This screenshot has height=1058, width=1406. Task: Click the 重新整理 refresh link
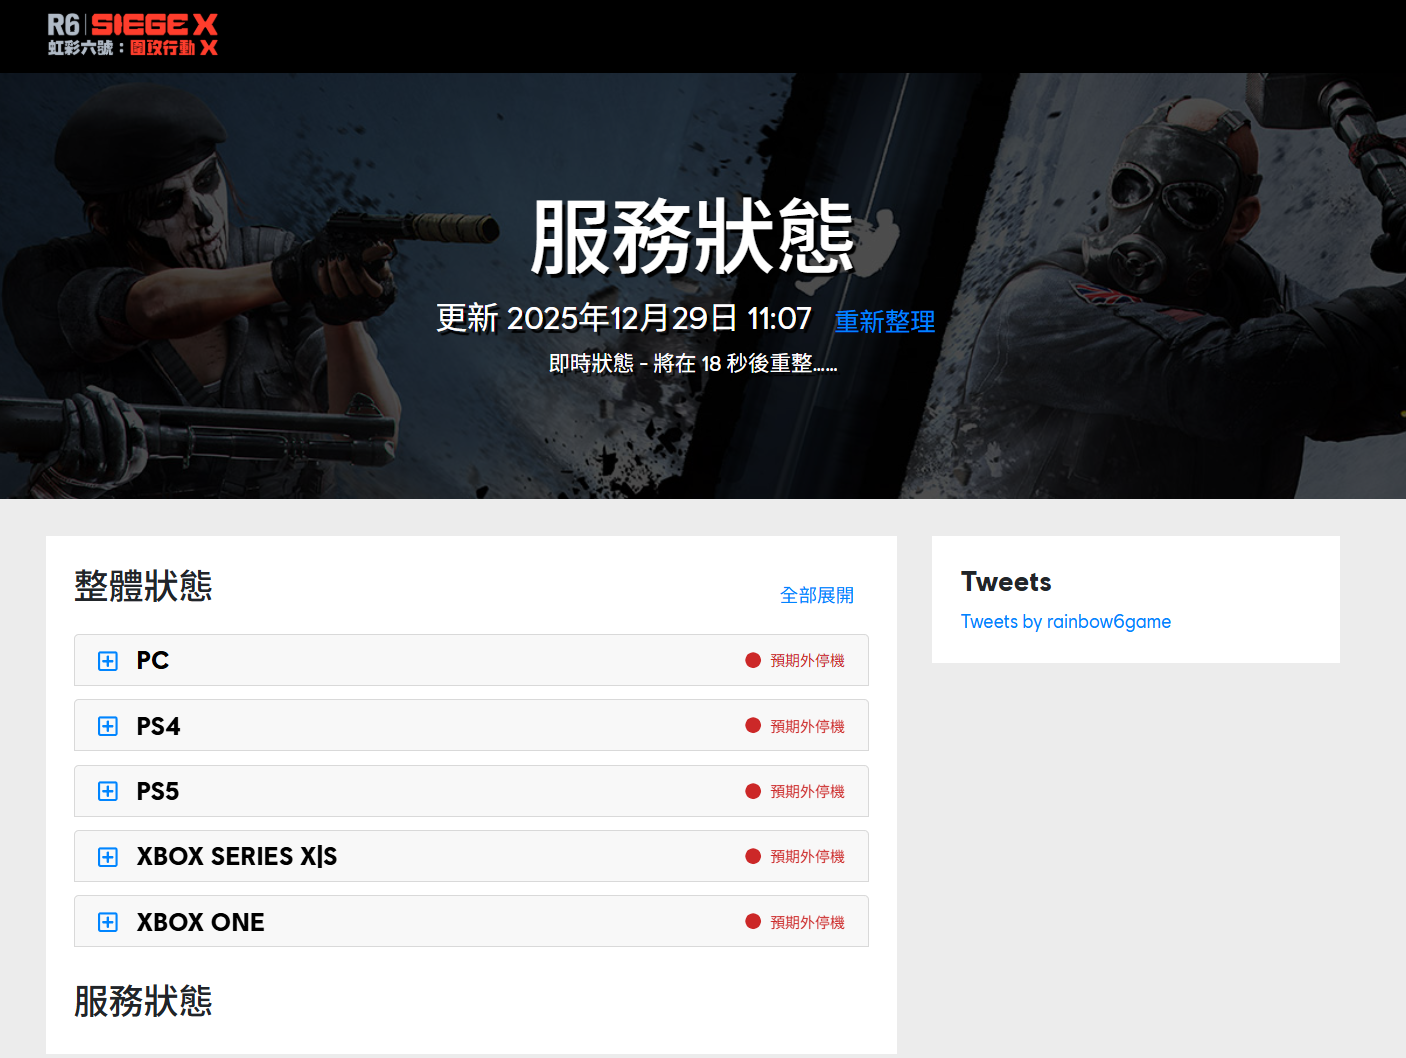(884, 322)
